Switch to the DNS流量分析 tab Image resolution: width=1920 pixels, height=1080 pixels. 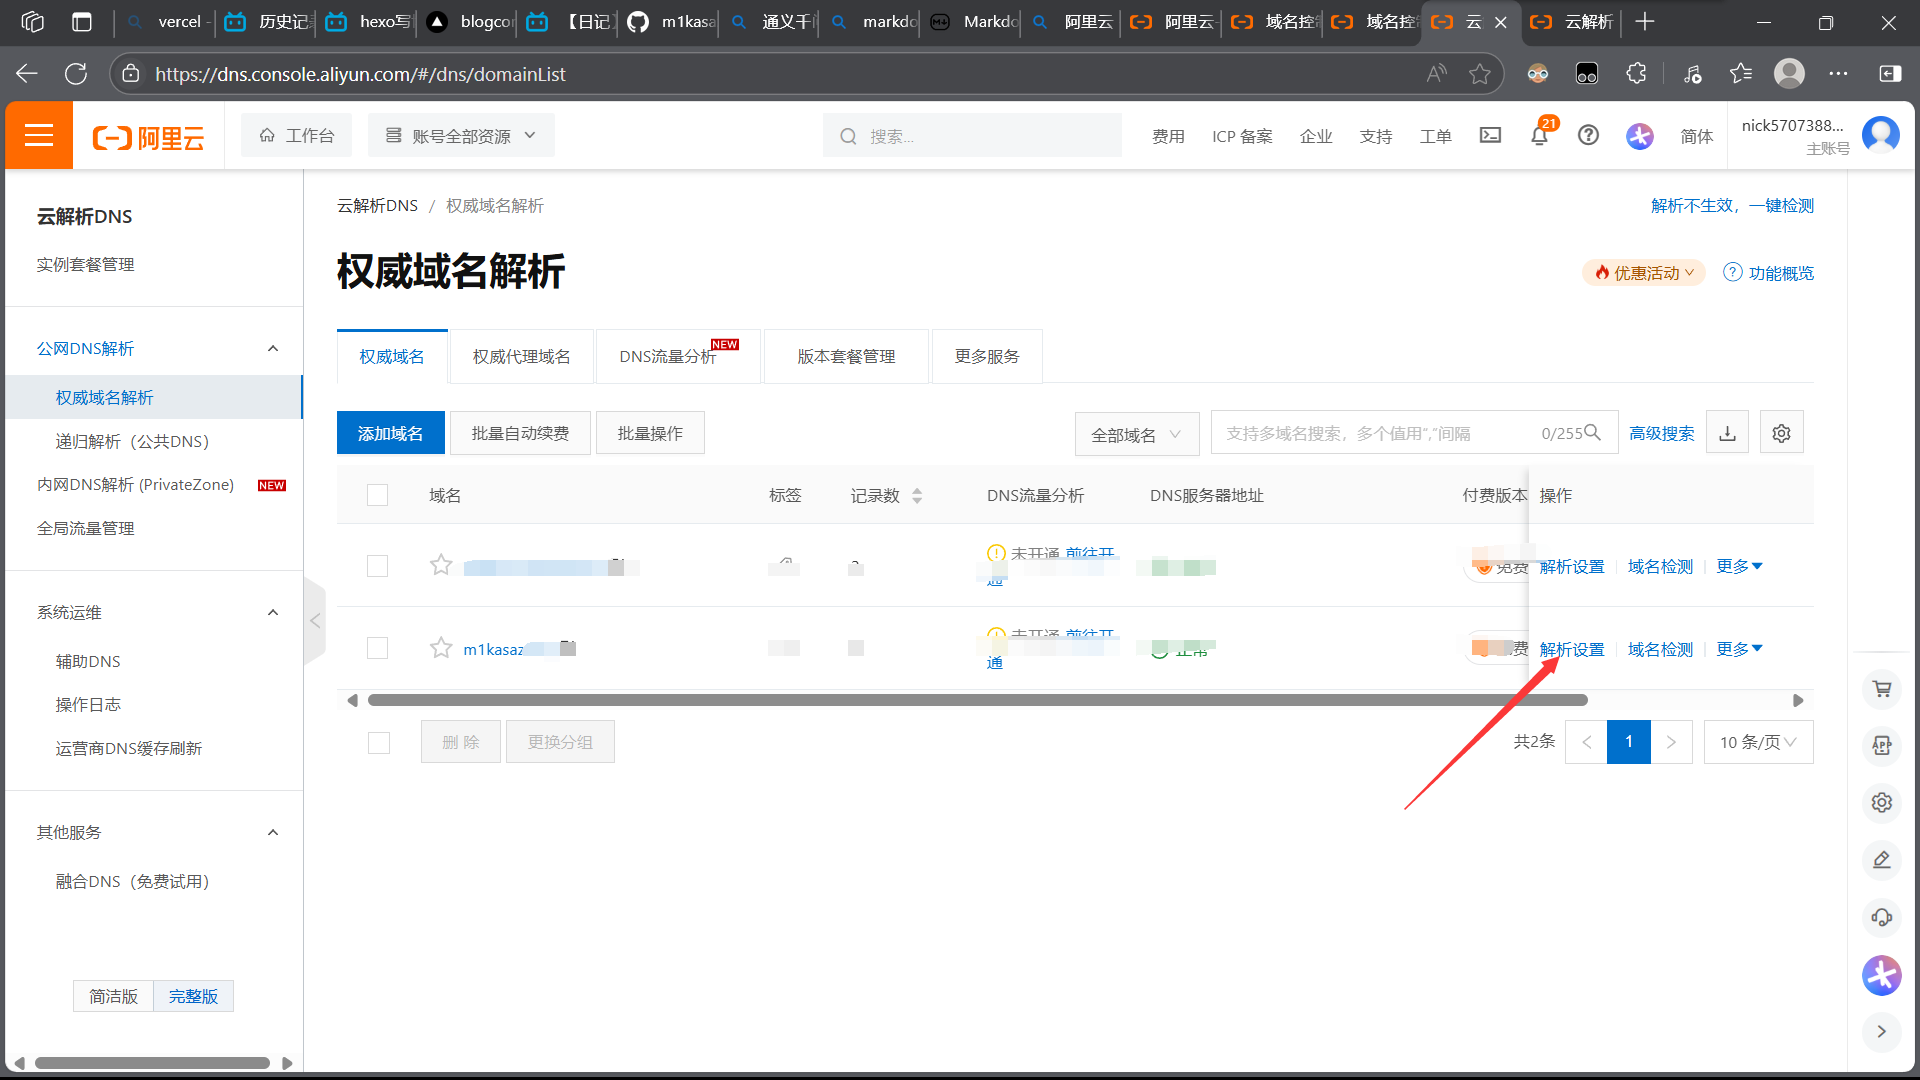[x=678, y=356]
